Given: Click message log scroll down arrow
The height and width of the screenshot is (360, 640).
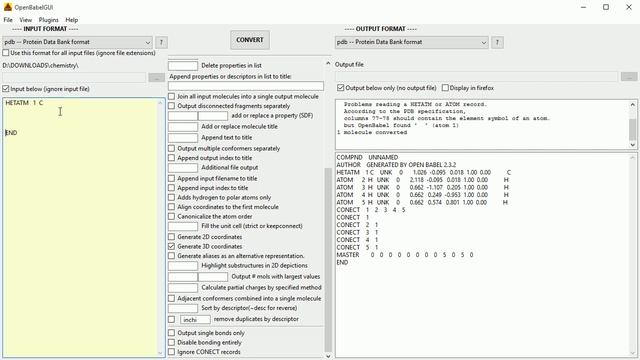Looking at the screenshot, I should [633, 144].
